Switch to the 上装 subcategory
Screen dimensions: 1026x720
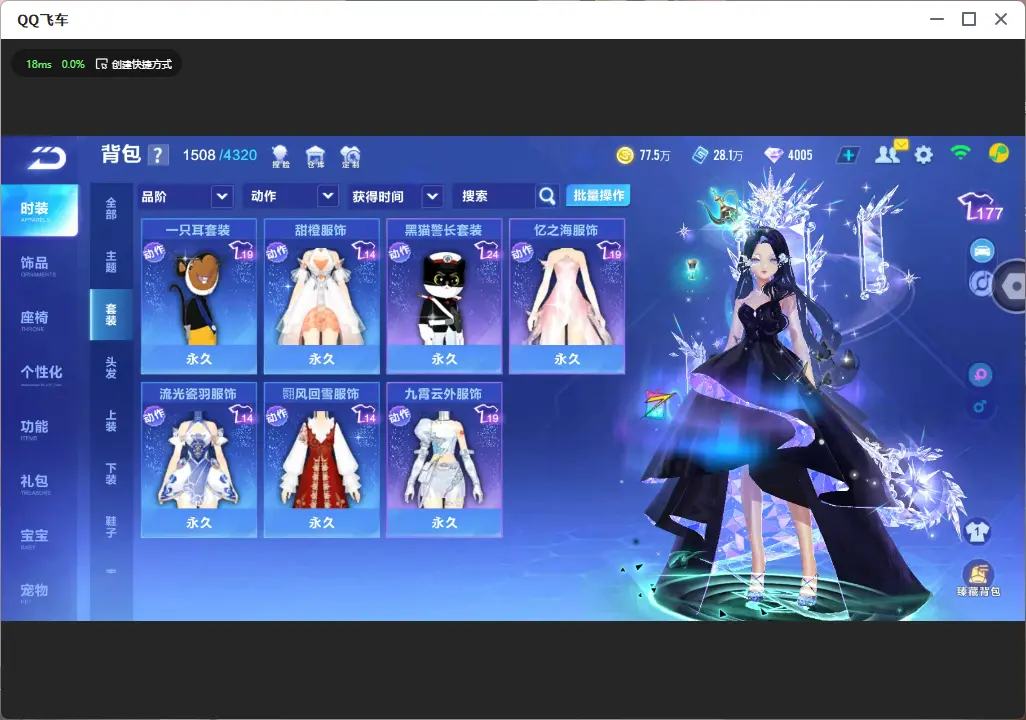click(111, 421)
